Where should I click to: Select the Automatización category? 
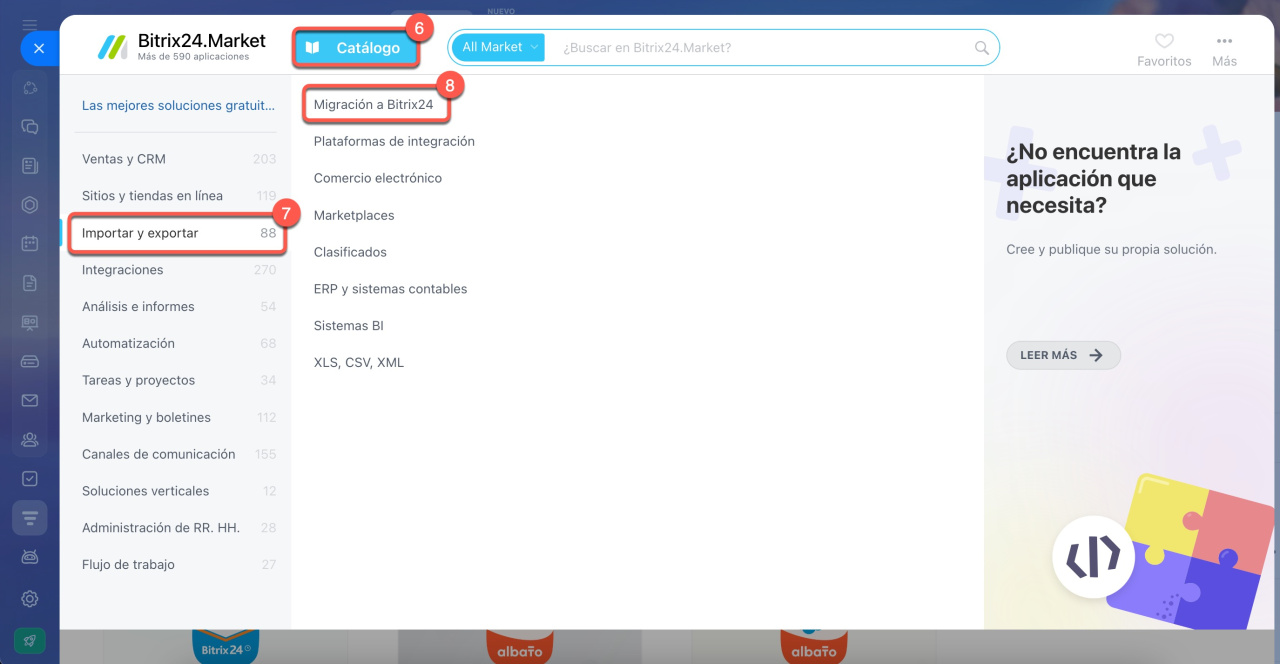178,343
